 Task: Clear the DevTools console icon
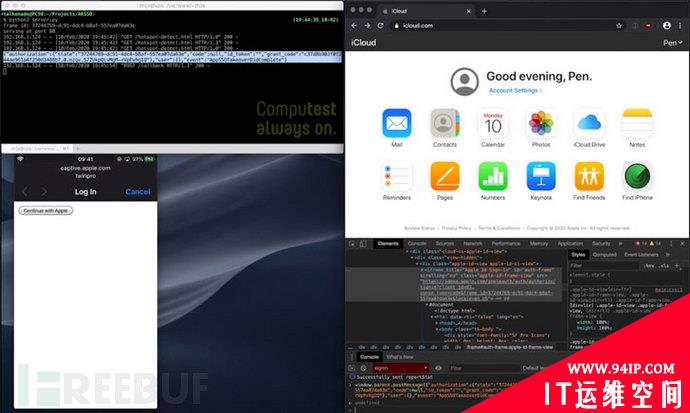[363, 368]
